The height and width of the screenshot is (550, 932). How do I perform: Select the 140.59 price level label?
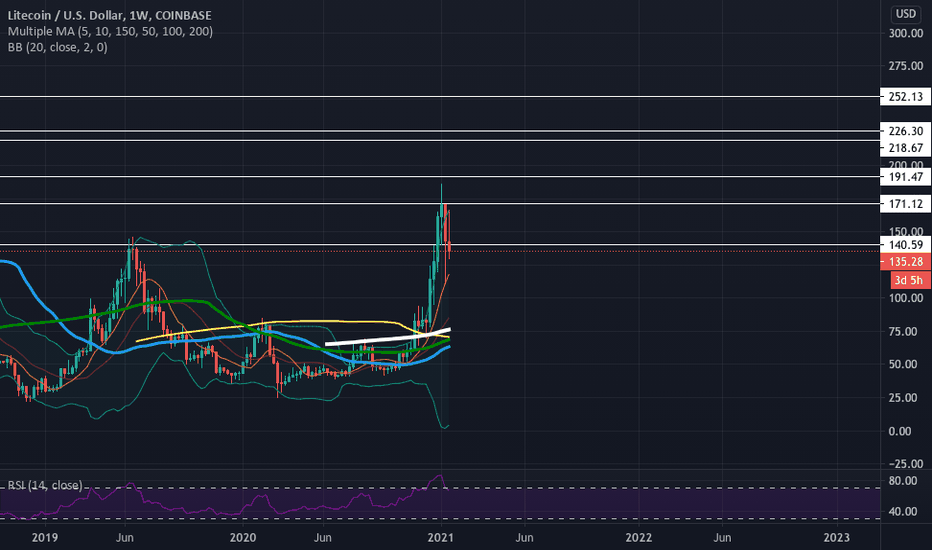point(905,244)
